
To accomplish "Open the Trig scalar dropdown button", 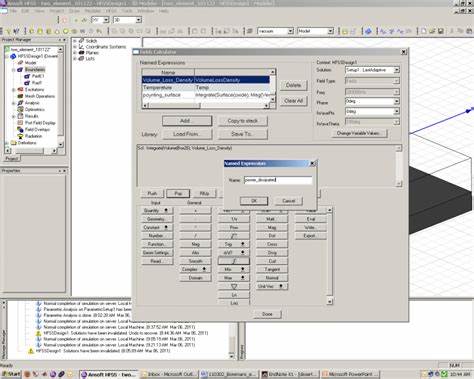I will click(234, 244).
